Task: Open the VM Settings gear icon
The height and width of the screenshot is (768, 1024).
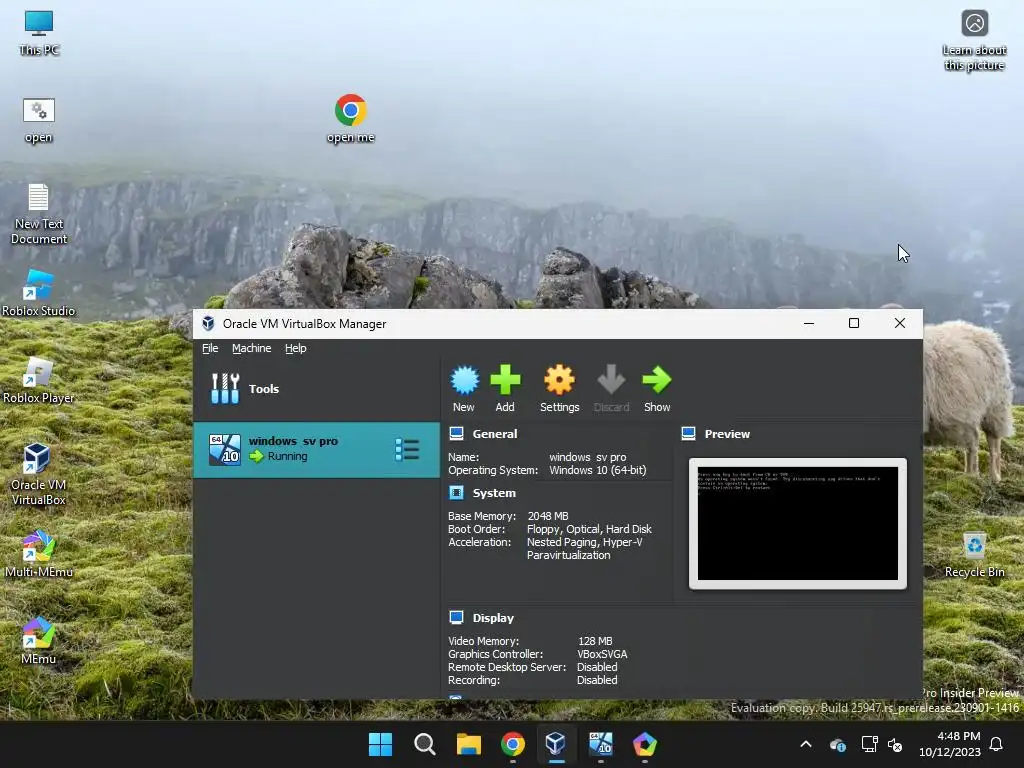Action: pos(559,380)
